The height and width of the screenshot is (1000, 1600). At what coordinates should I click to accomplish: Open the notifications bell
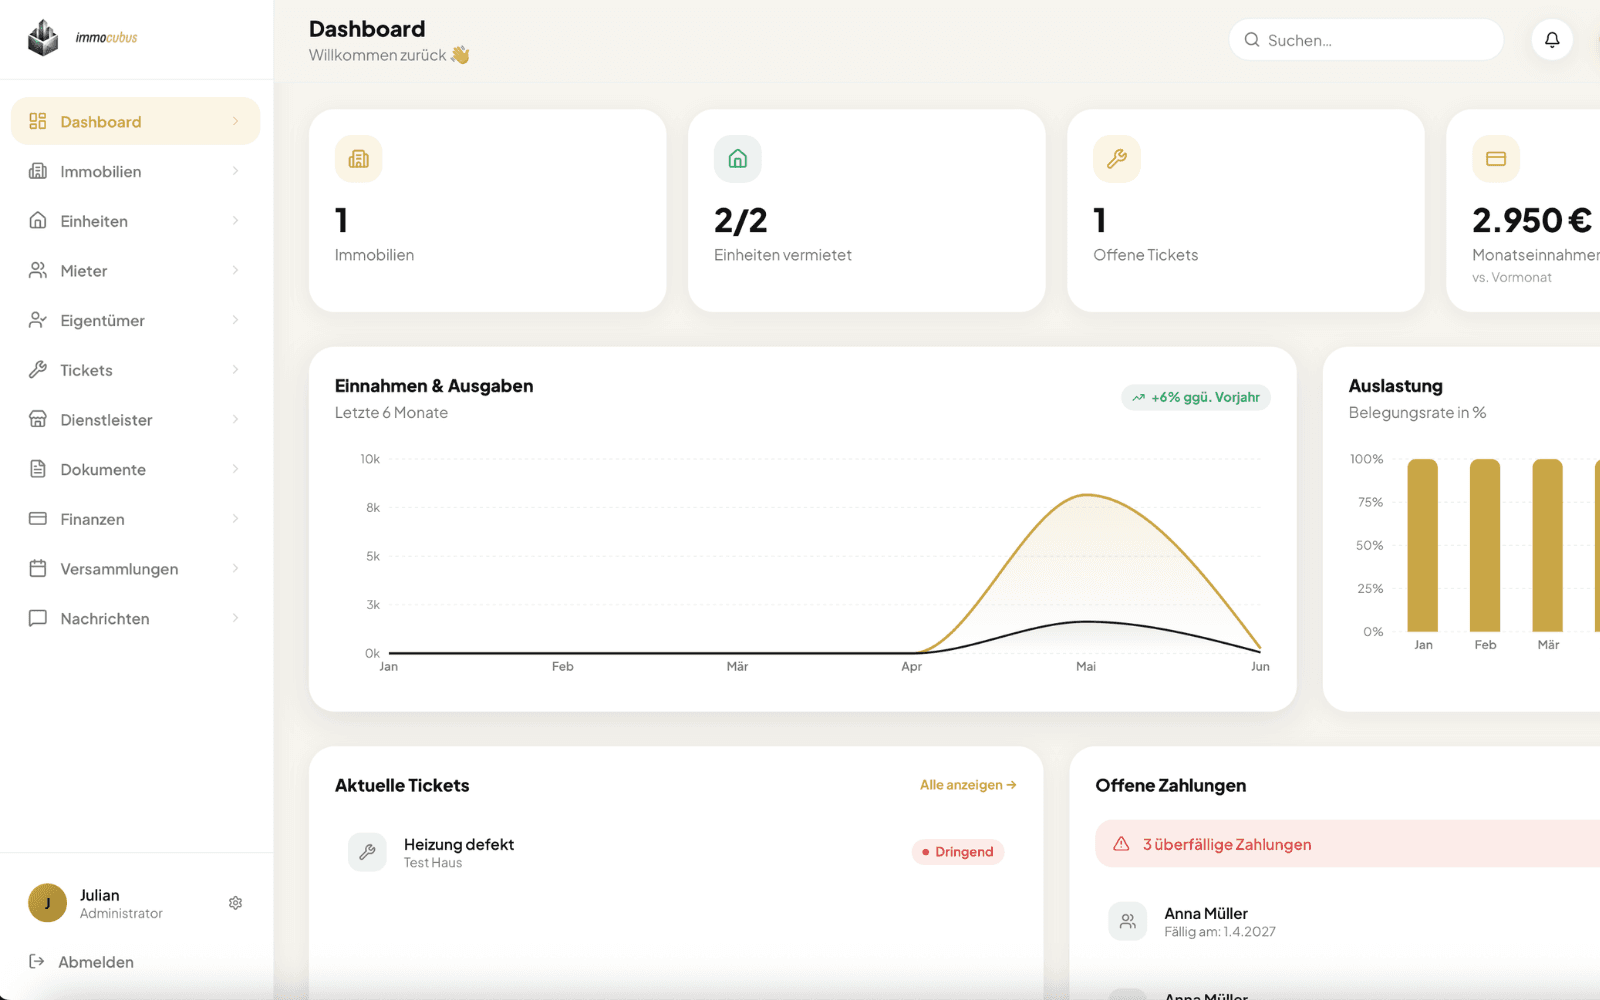pyautogui.click(x=1552, y=40)
